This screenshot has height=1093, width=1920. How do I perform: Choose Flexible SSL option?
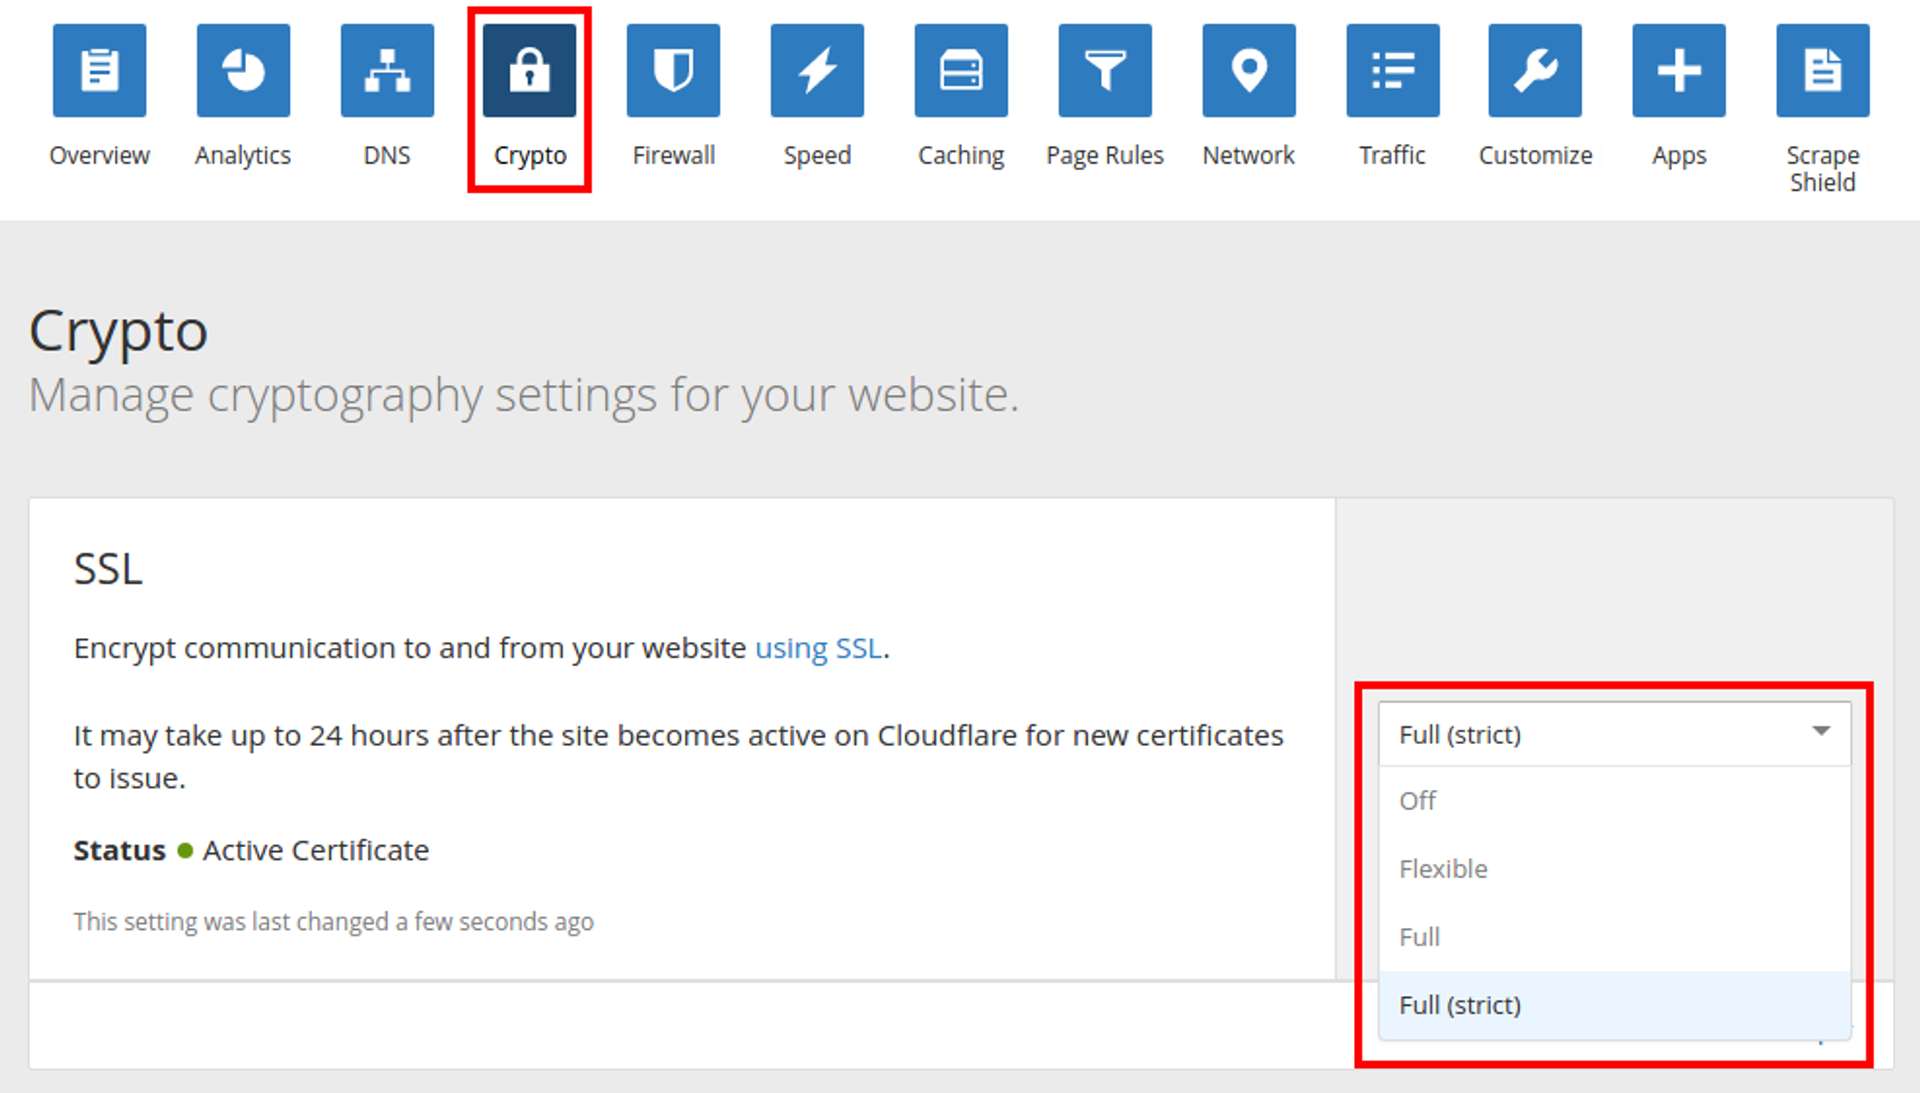coord(1443,869)
